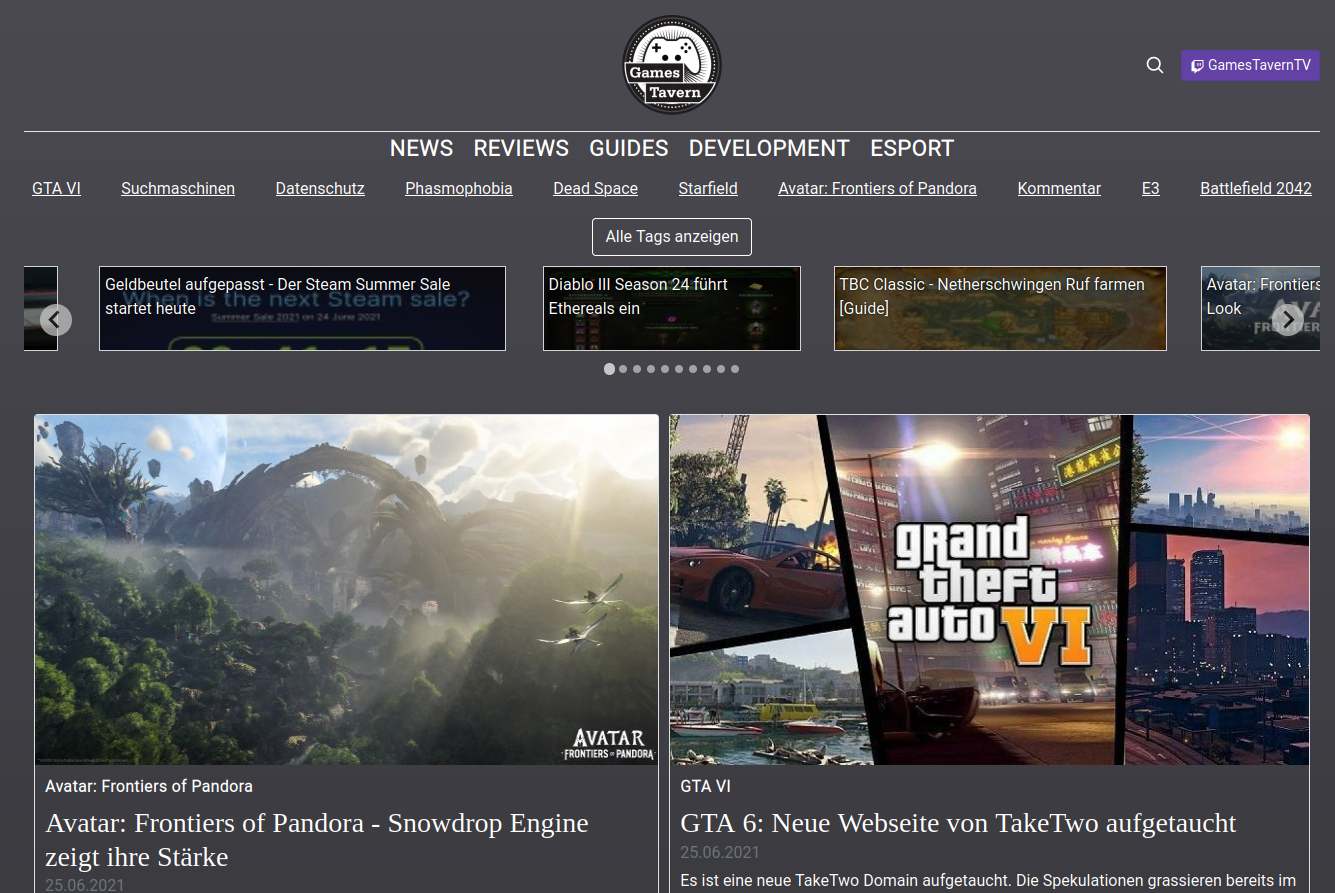Select the third carousel pagination dot

pos(637,369)
